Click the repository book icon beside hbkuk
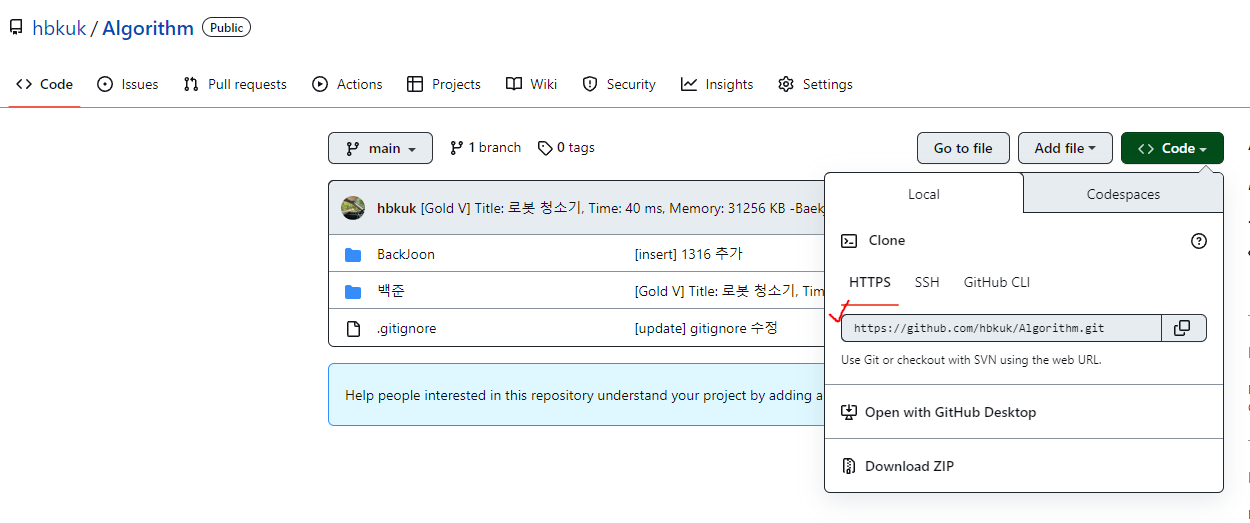The height and width of the screenshot is (523, 1250). tap(16, 28)
